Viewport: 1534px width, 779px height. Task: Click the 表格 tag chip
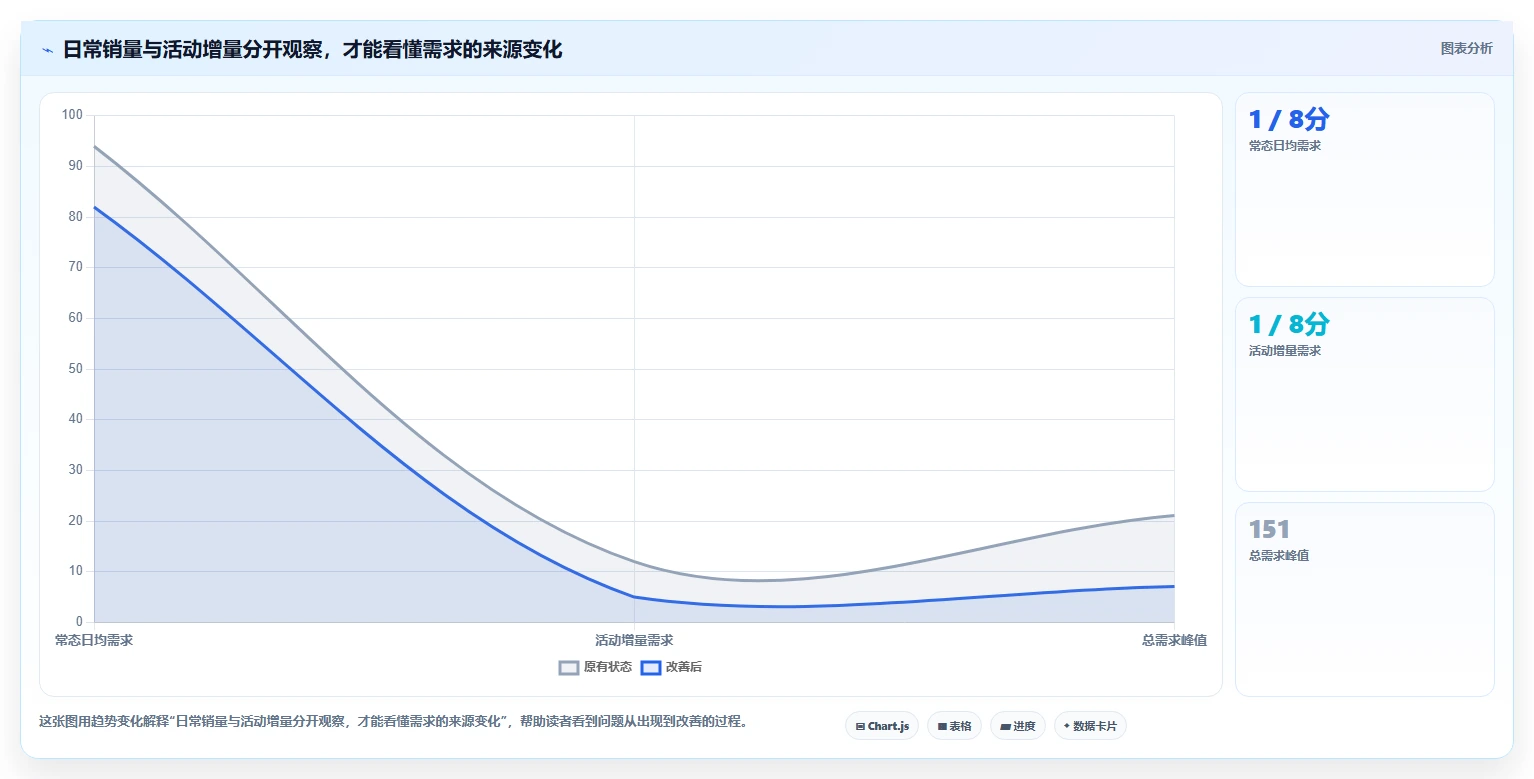click(x=954, y=726)
